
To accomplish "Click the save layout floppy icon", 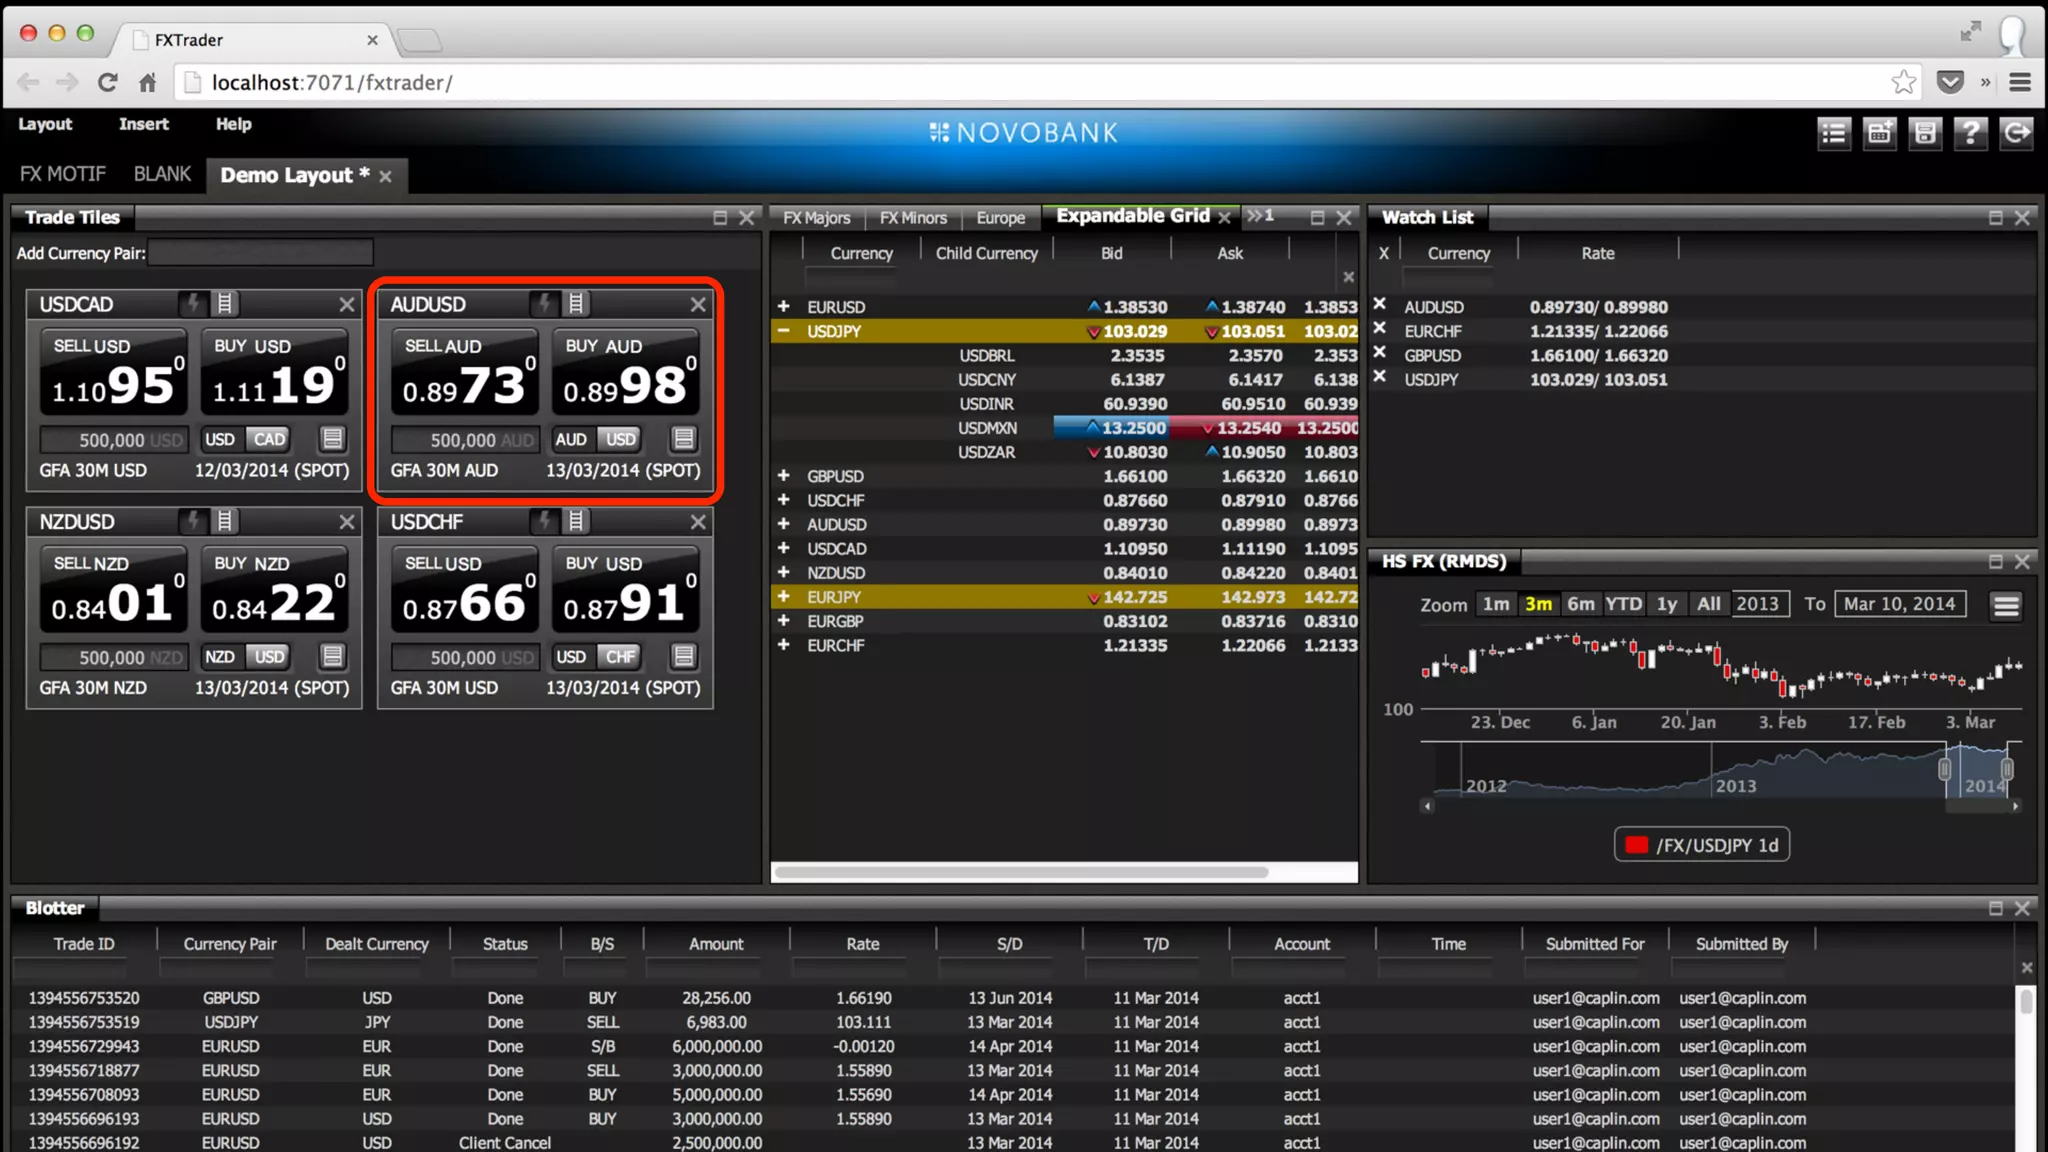I will (1925, 133).
